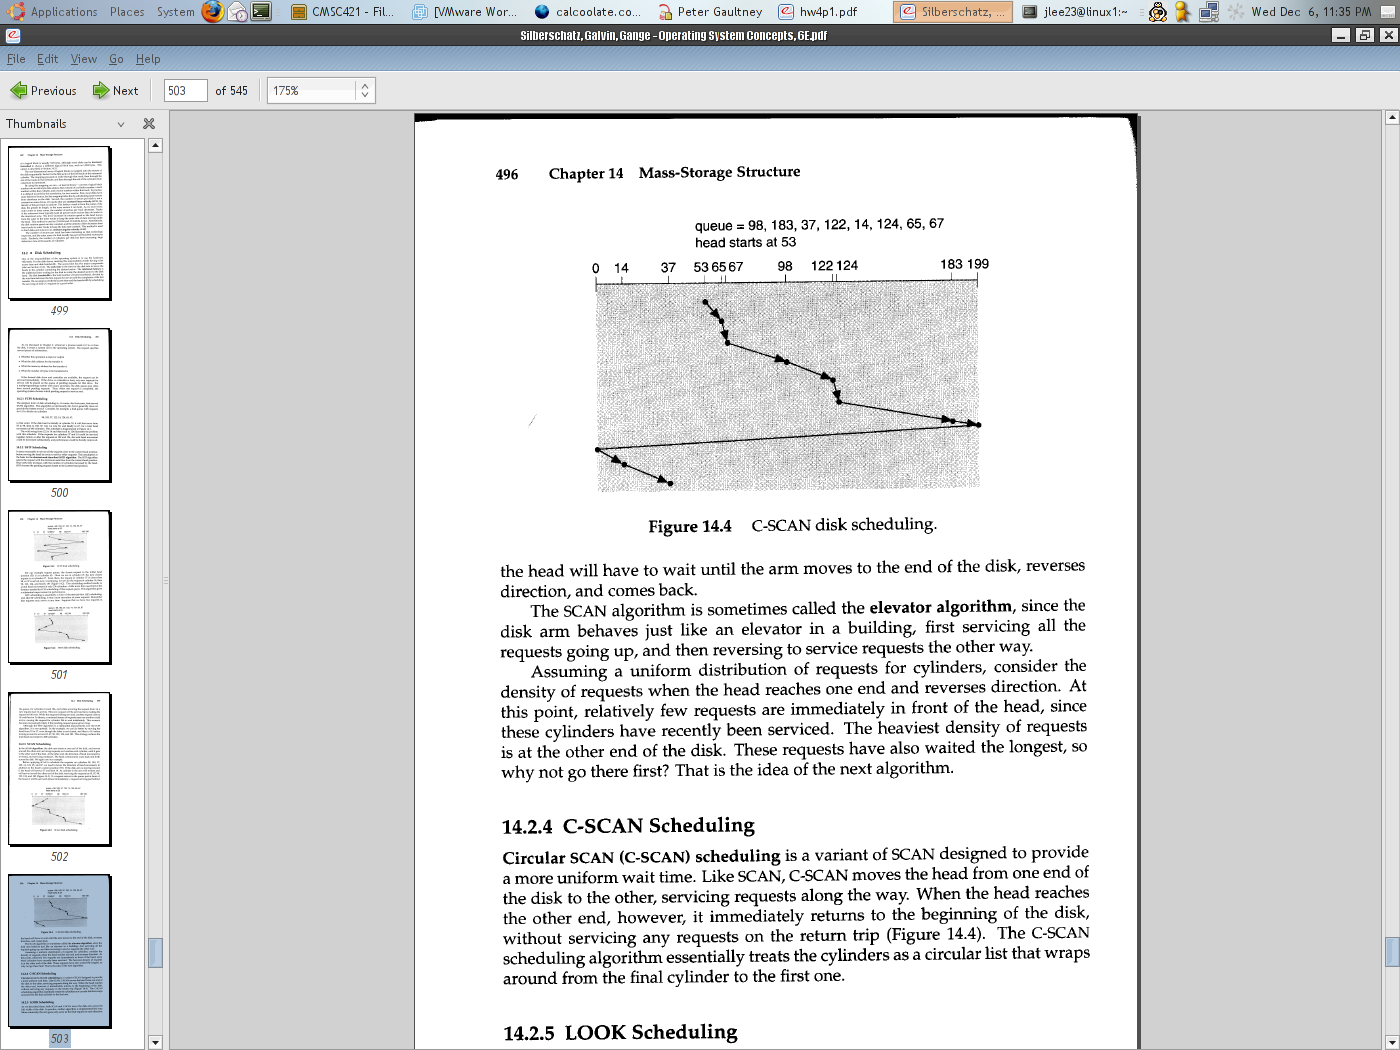Select the page 501 thumbnail
The width and height of the screenshot is (1400, 1050).
click(x=60, y=587)
